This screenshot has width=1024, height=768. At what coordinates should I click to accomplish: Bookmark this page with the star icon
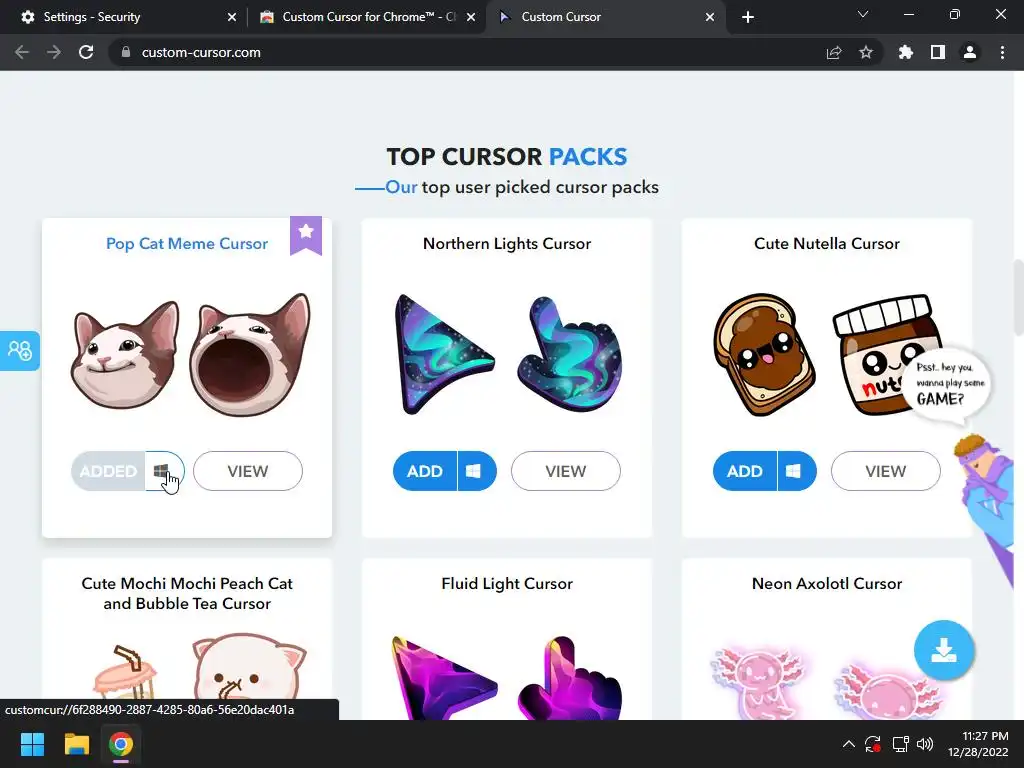[x=866, y=52]
